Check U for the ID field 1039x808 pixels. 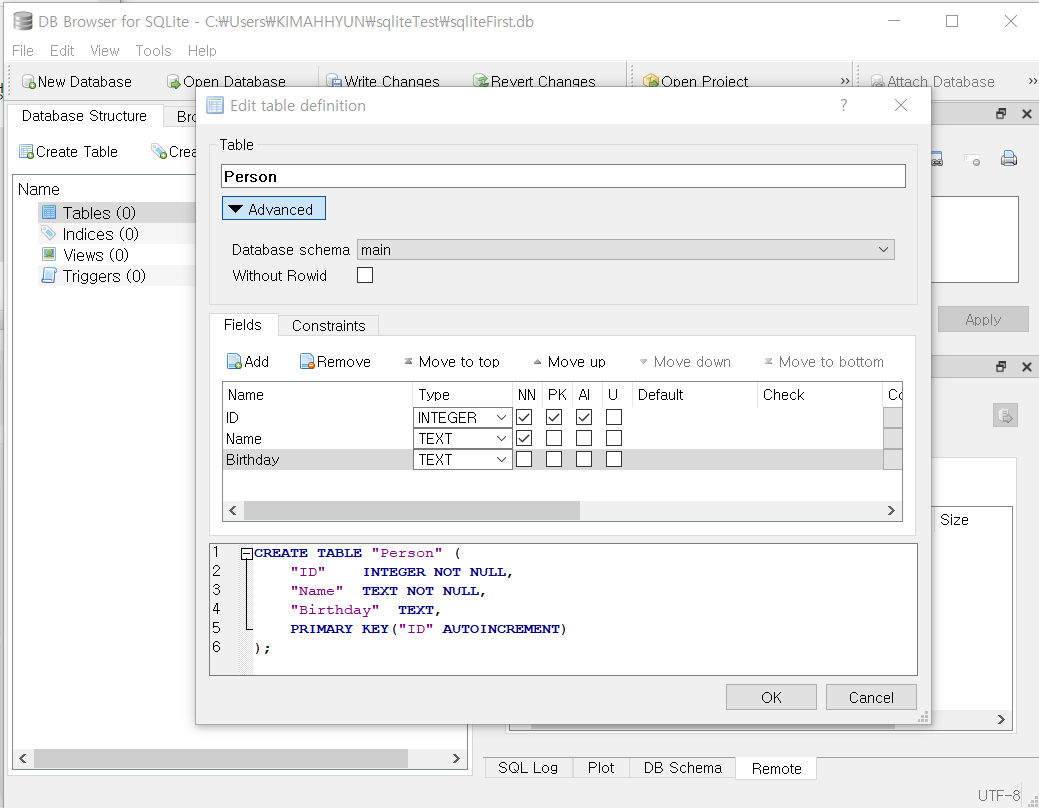(614, 418)
